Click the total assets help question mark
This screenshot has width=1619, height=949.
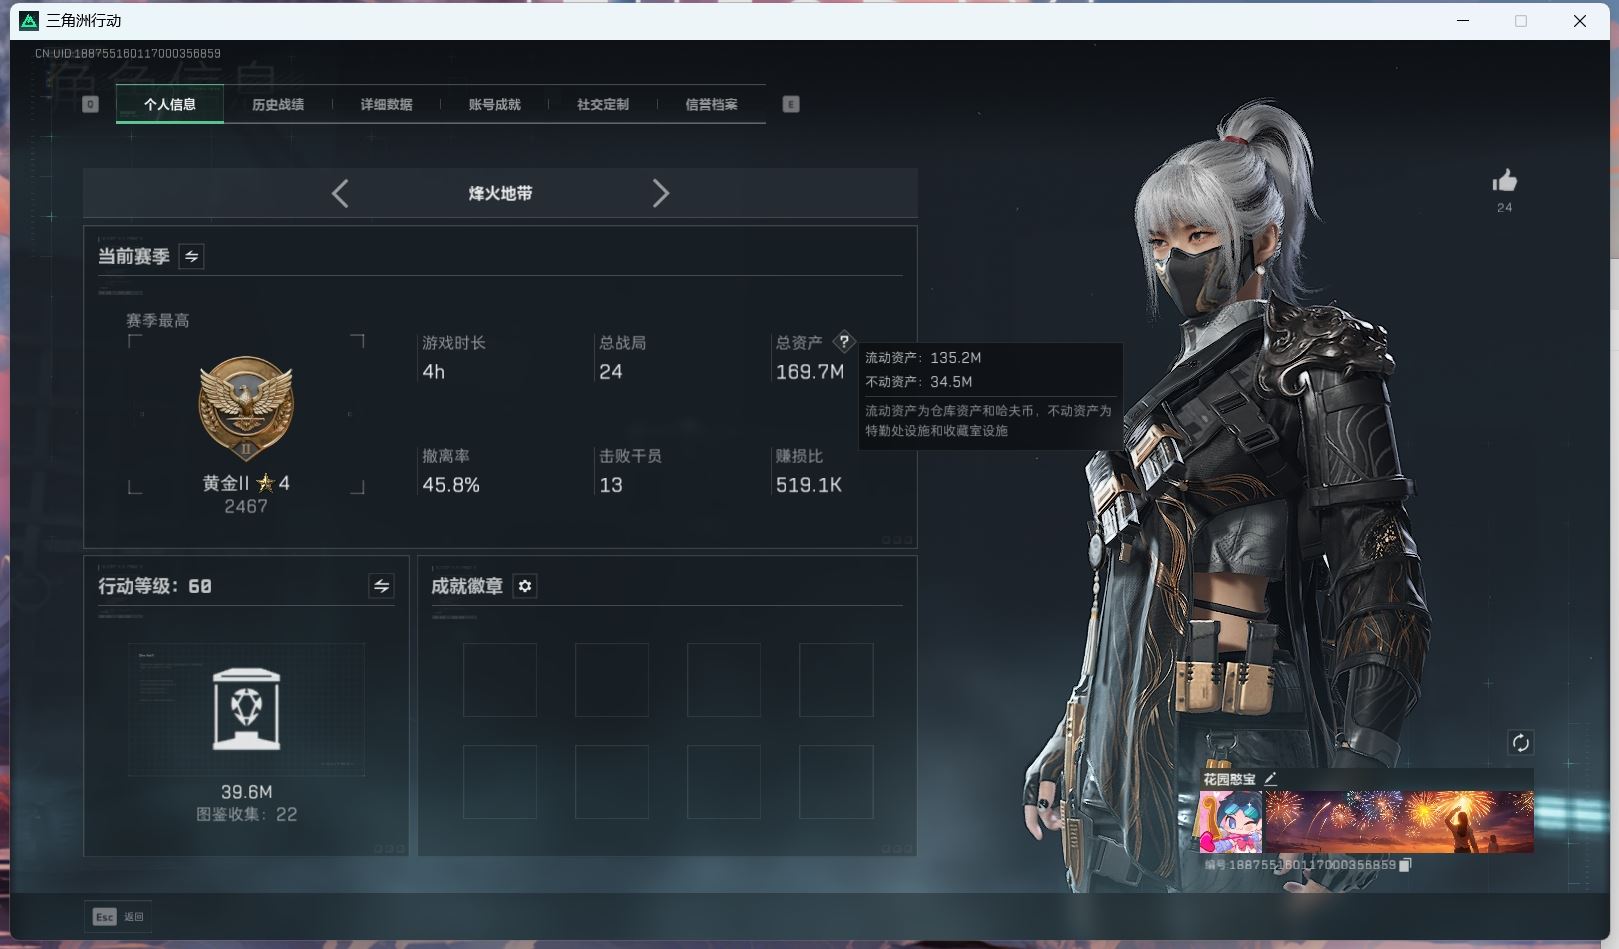click(x=844, y=342)
